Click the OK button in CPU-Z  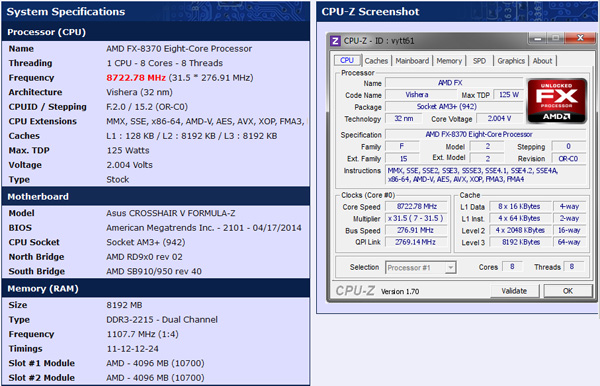coord(568,291)
